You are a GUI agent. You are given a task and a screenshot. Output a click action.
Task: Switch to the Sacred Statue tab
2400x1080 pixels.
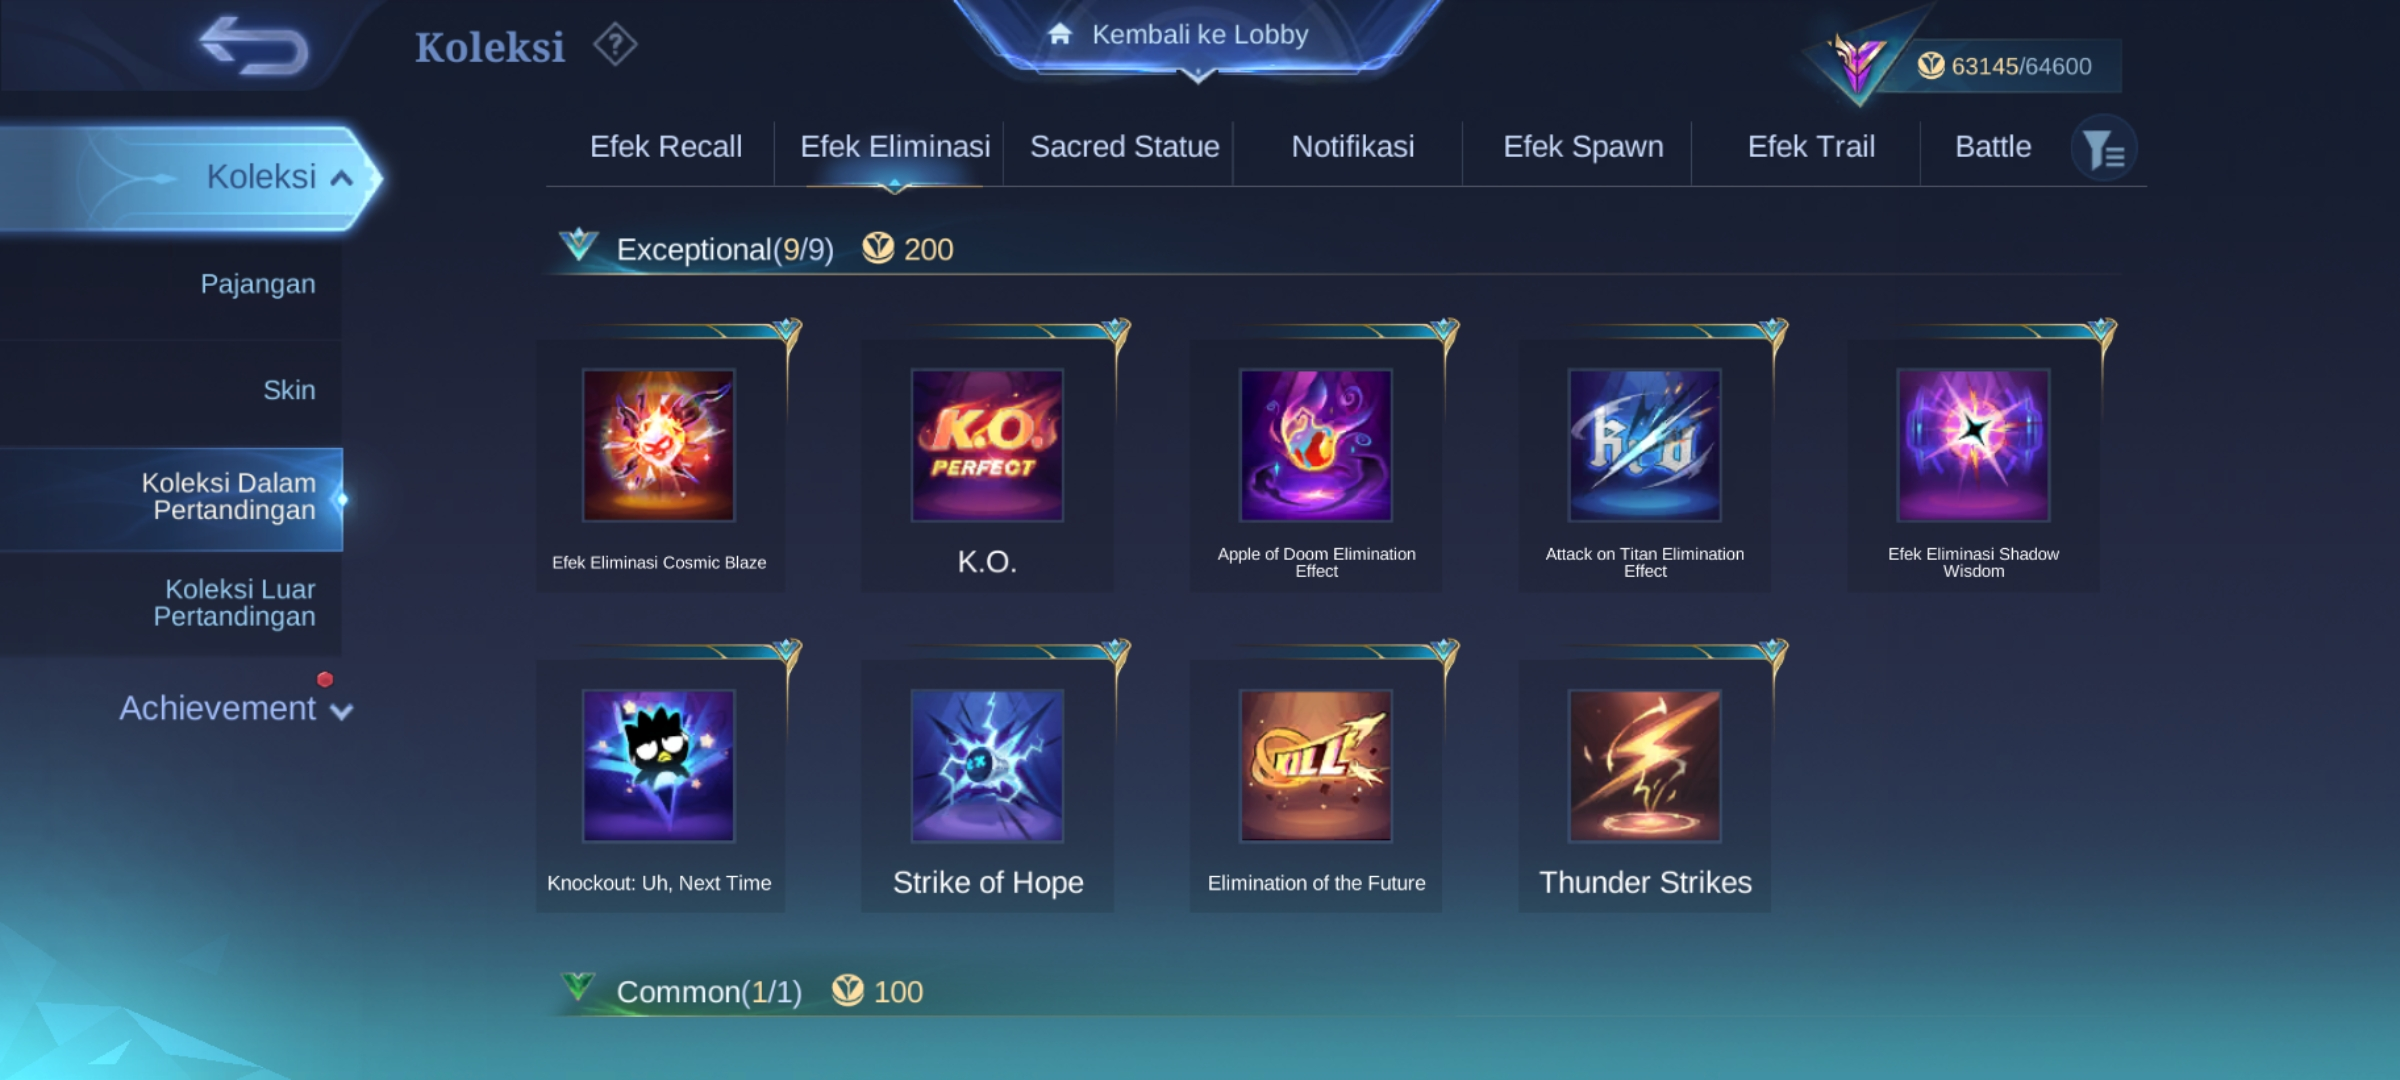click(x=1125, y=147)
